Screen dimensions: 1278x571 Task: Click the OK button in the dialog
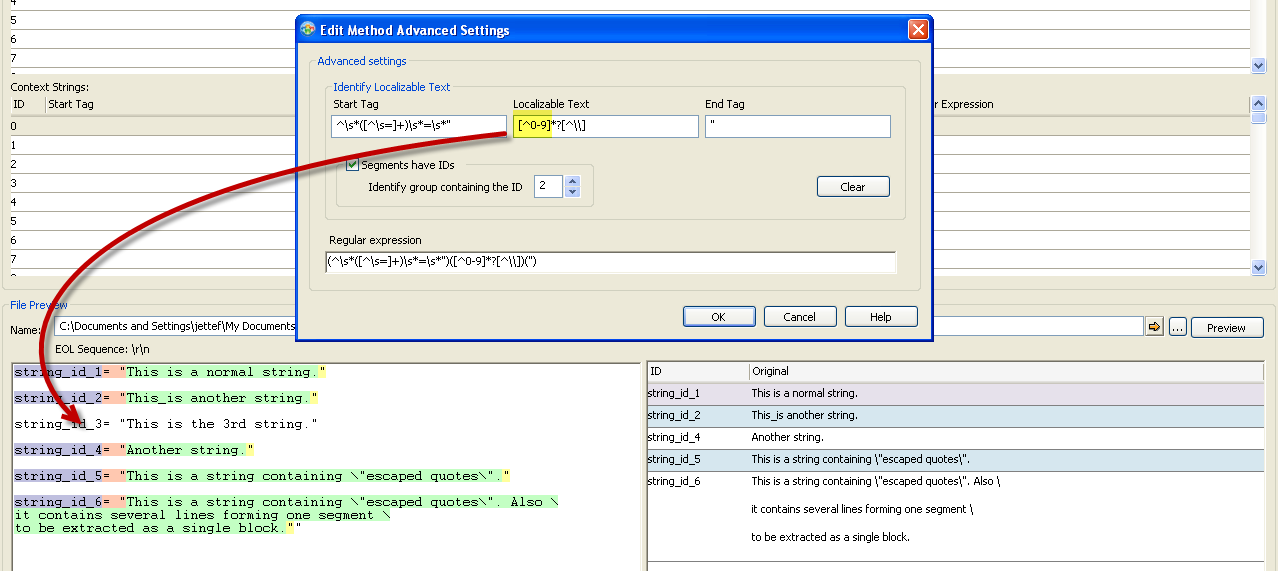point(718,316)
